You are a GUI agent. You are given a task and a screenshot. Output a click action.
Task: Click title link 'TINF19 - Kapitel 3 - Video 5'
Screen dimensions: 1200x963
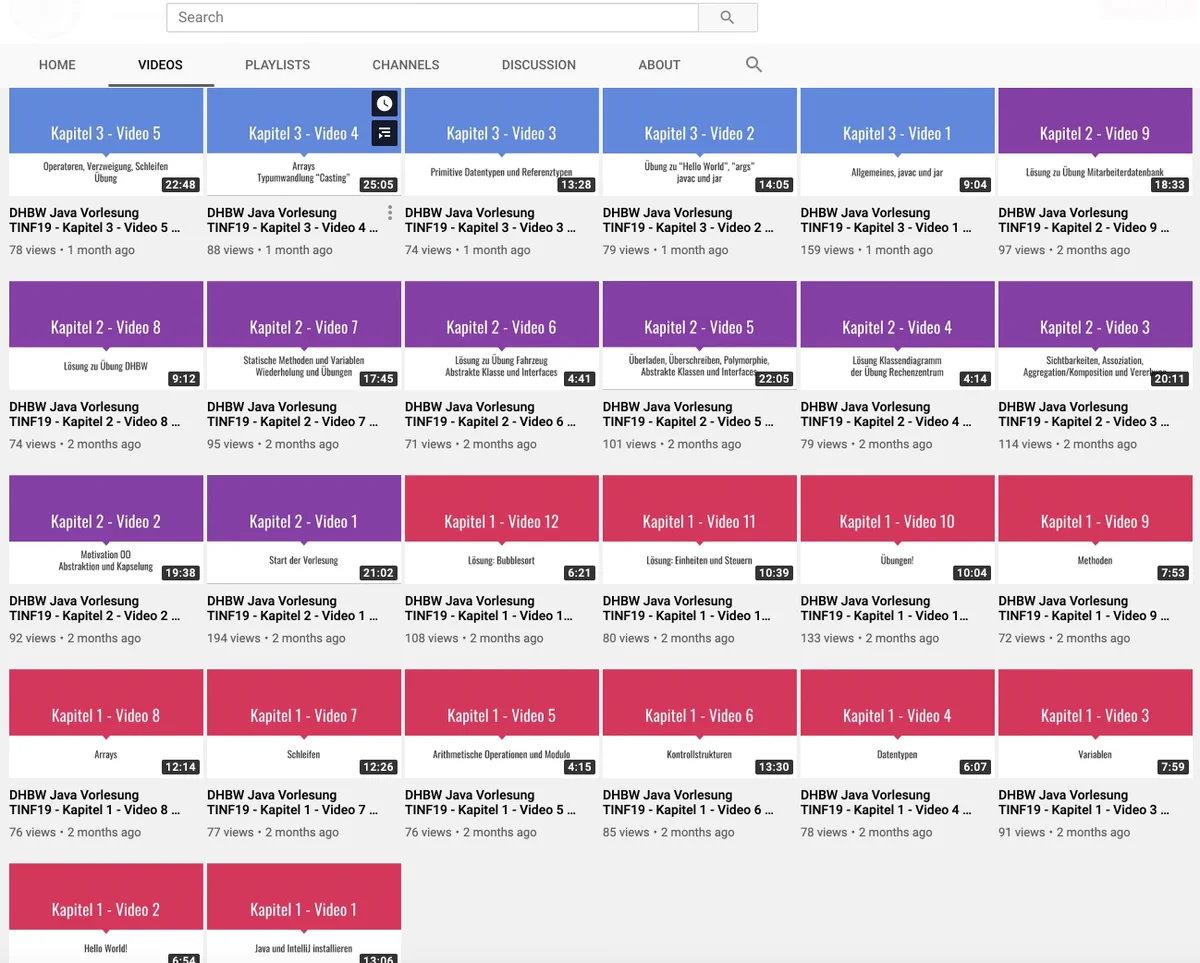pos(95,220)
